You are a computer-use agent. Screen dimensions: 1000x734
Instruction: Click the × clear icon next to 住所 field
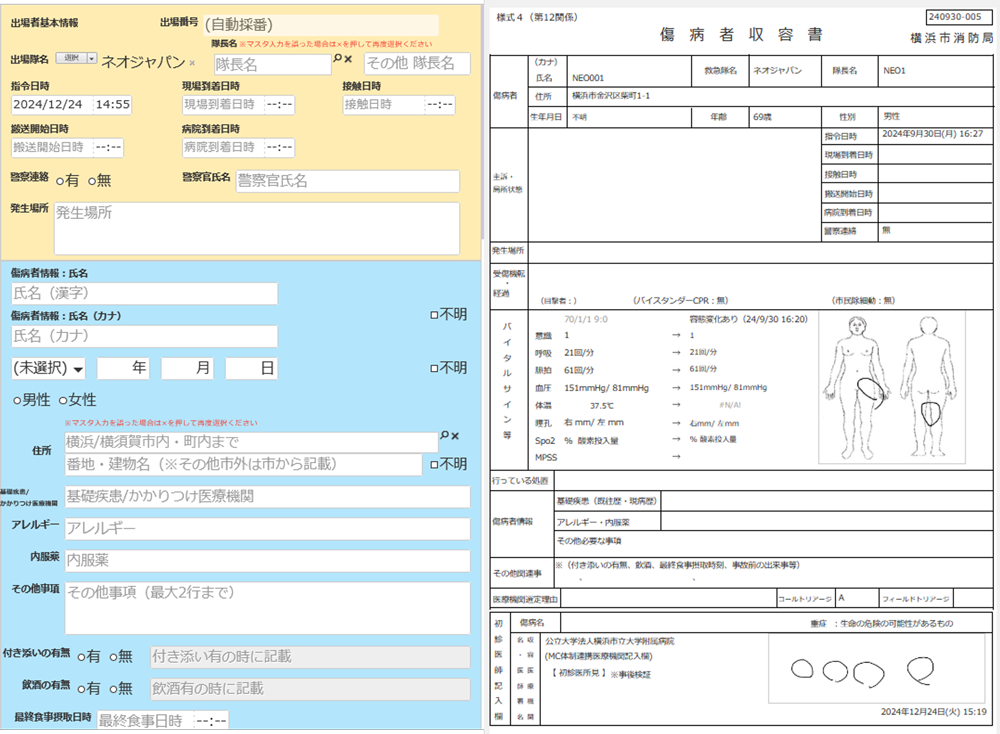pos(456,436)
